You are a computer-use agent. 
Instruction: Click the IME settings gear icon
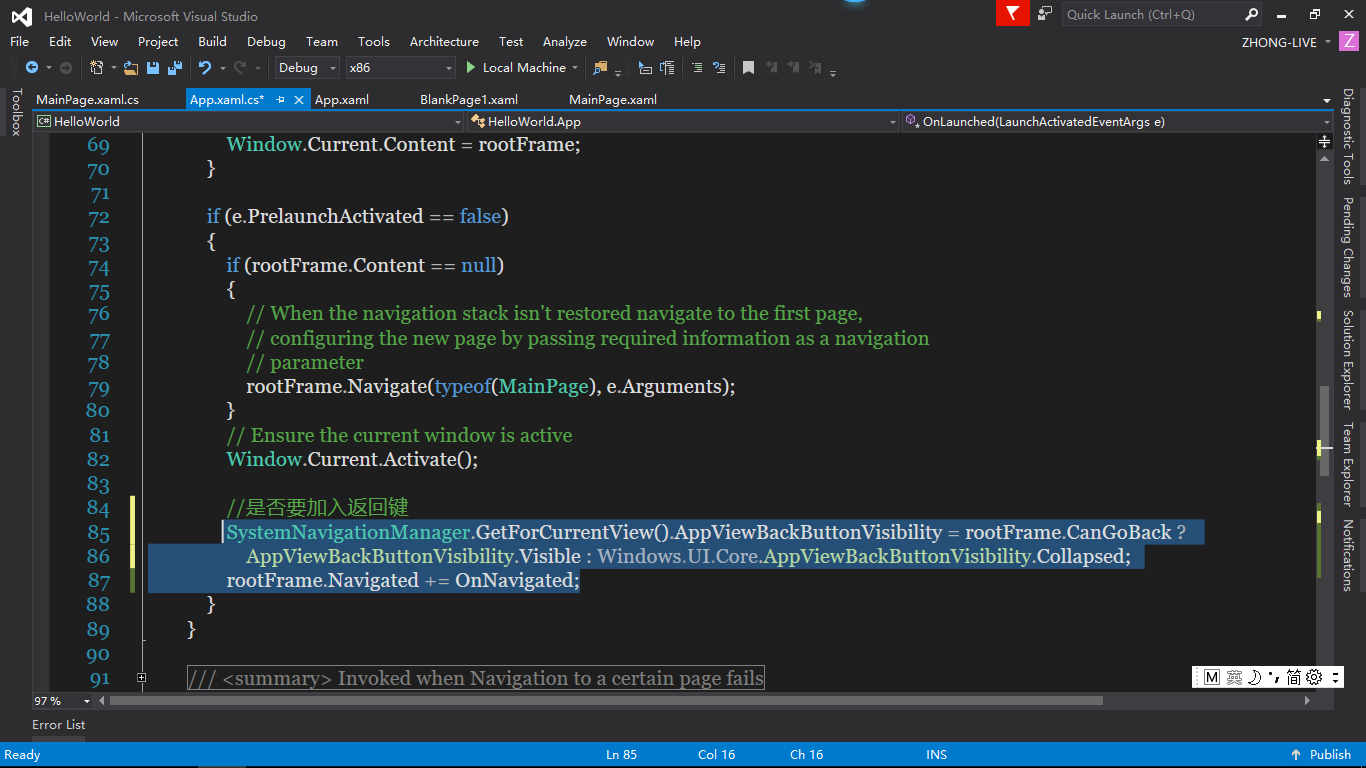[x=1314, y=677]
